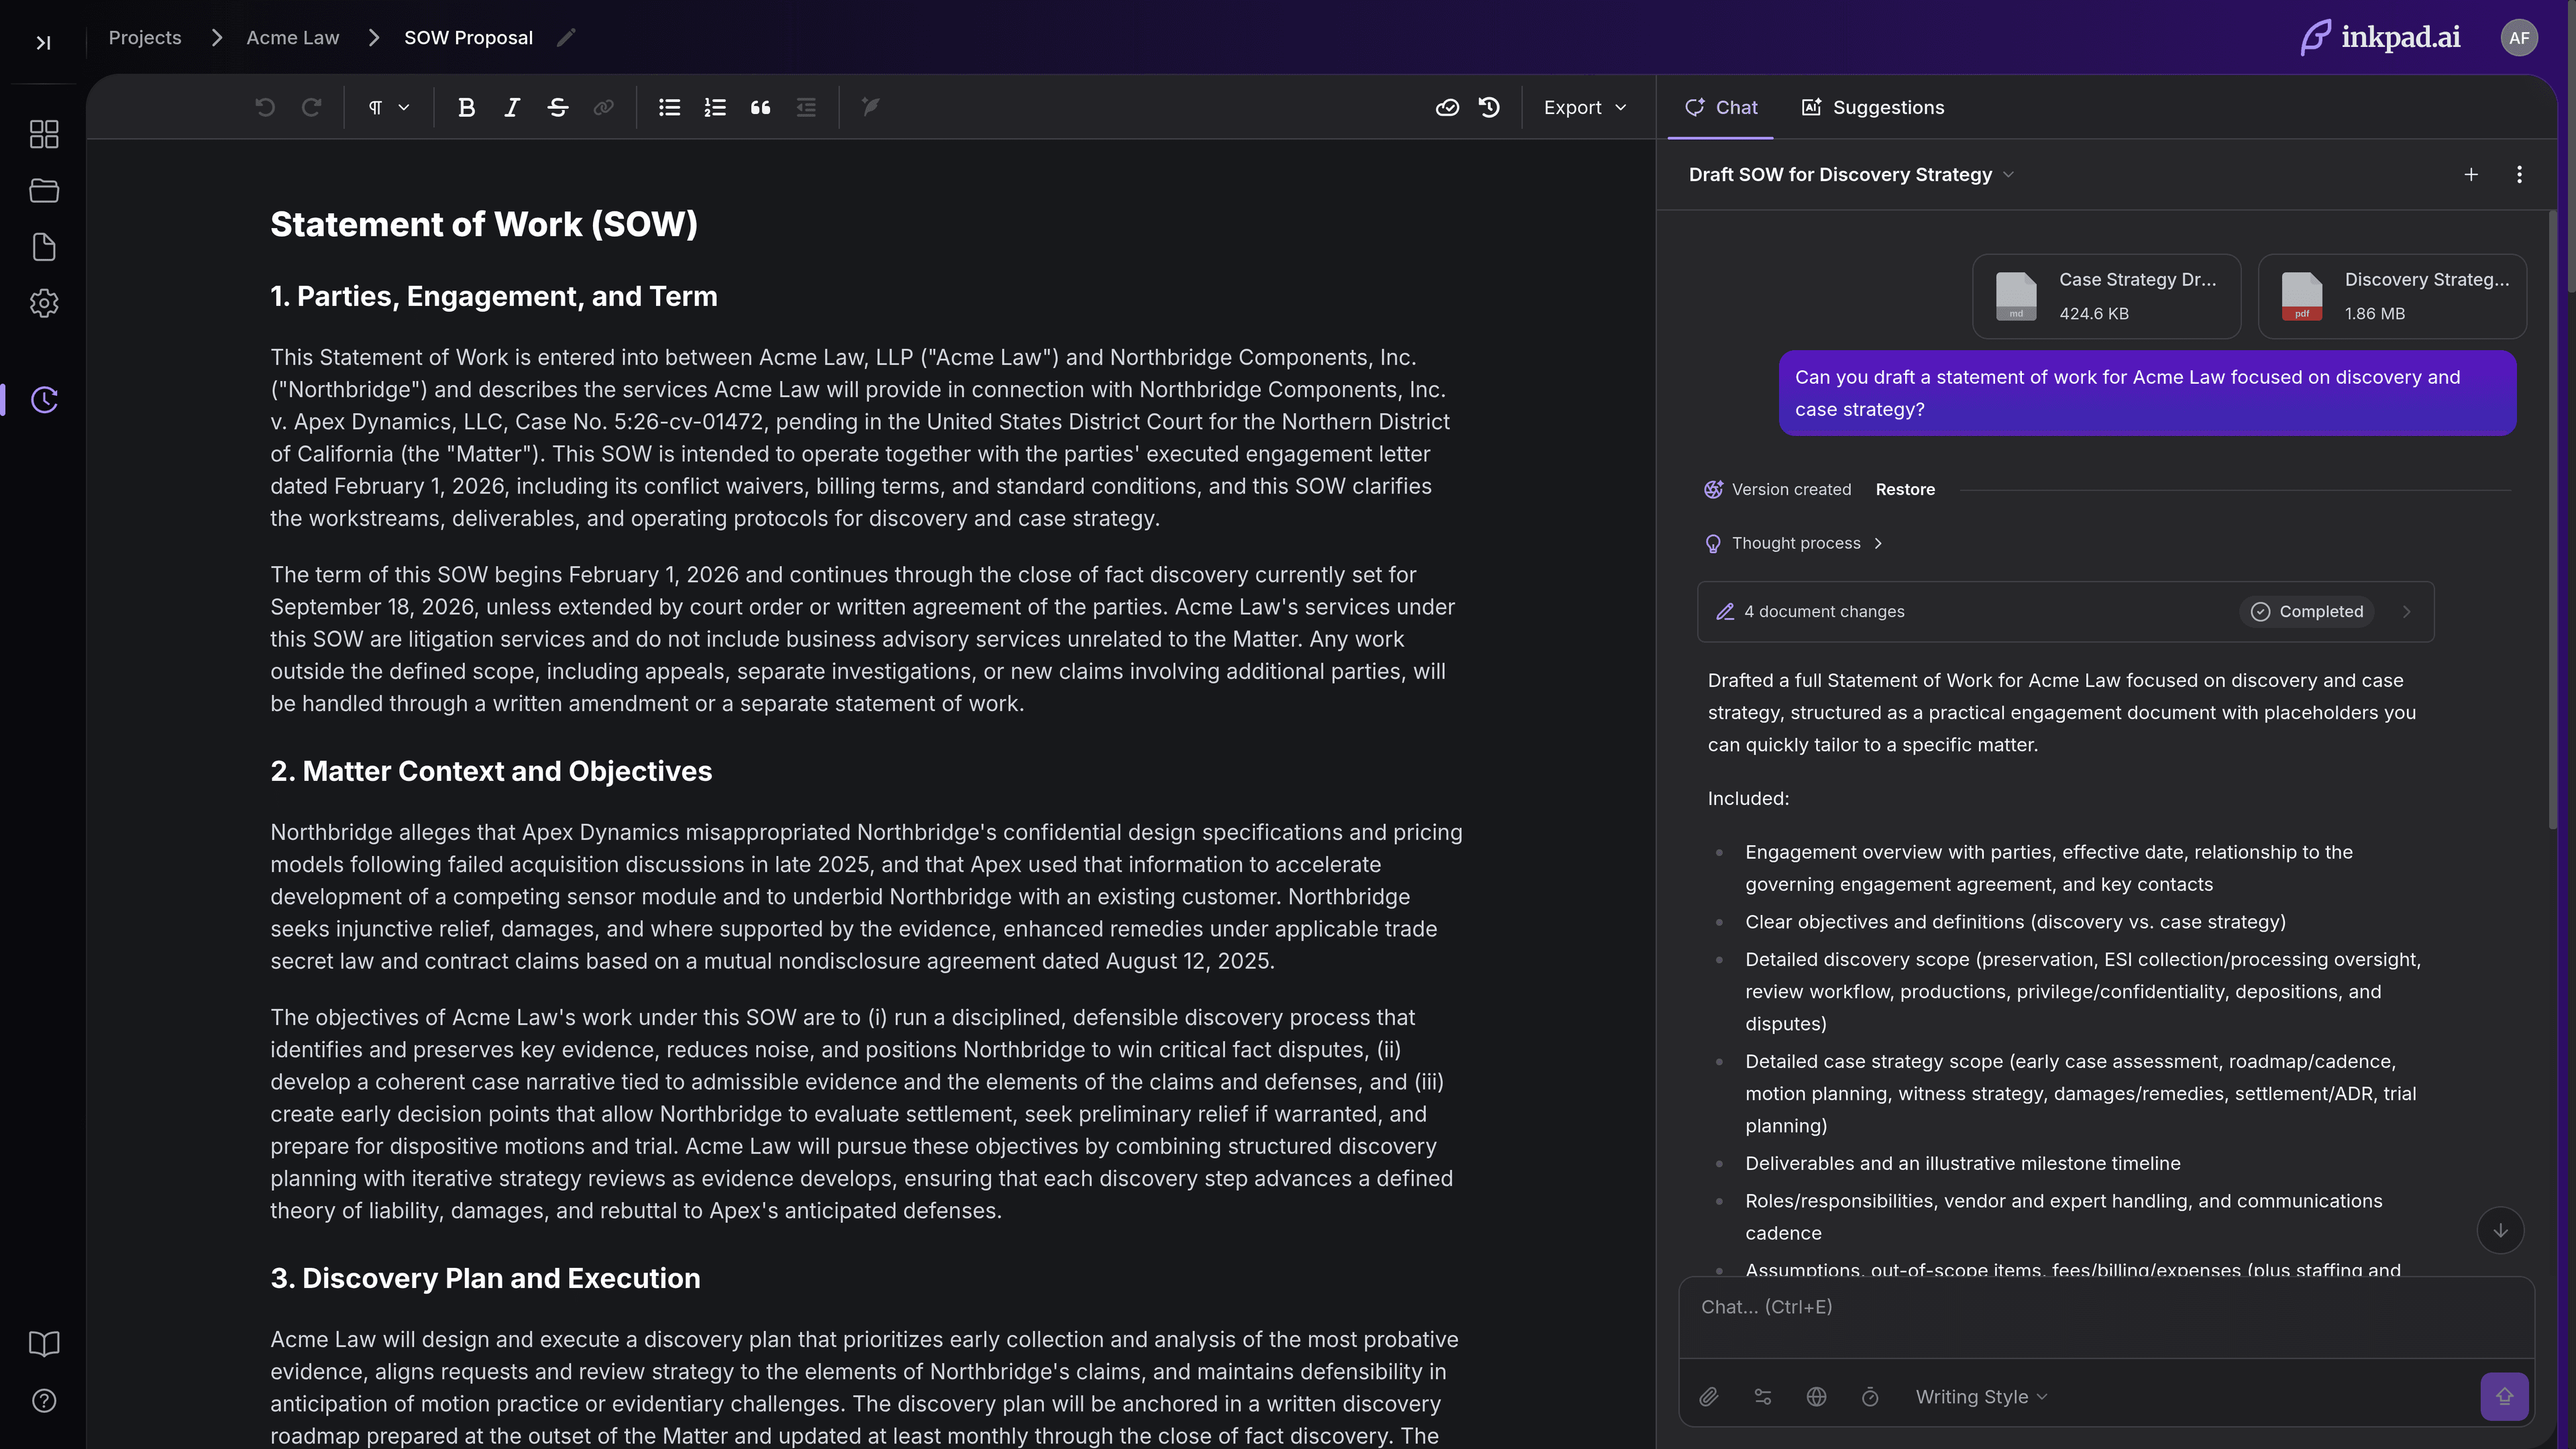
Task: Expand the collapsed left sidebar
Action: (x=43, y=43)
